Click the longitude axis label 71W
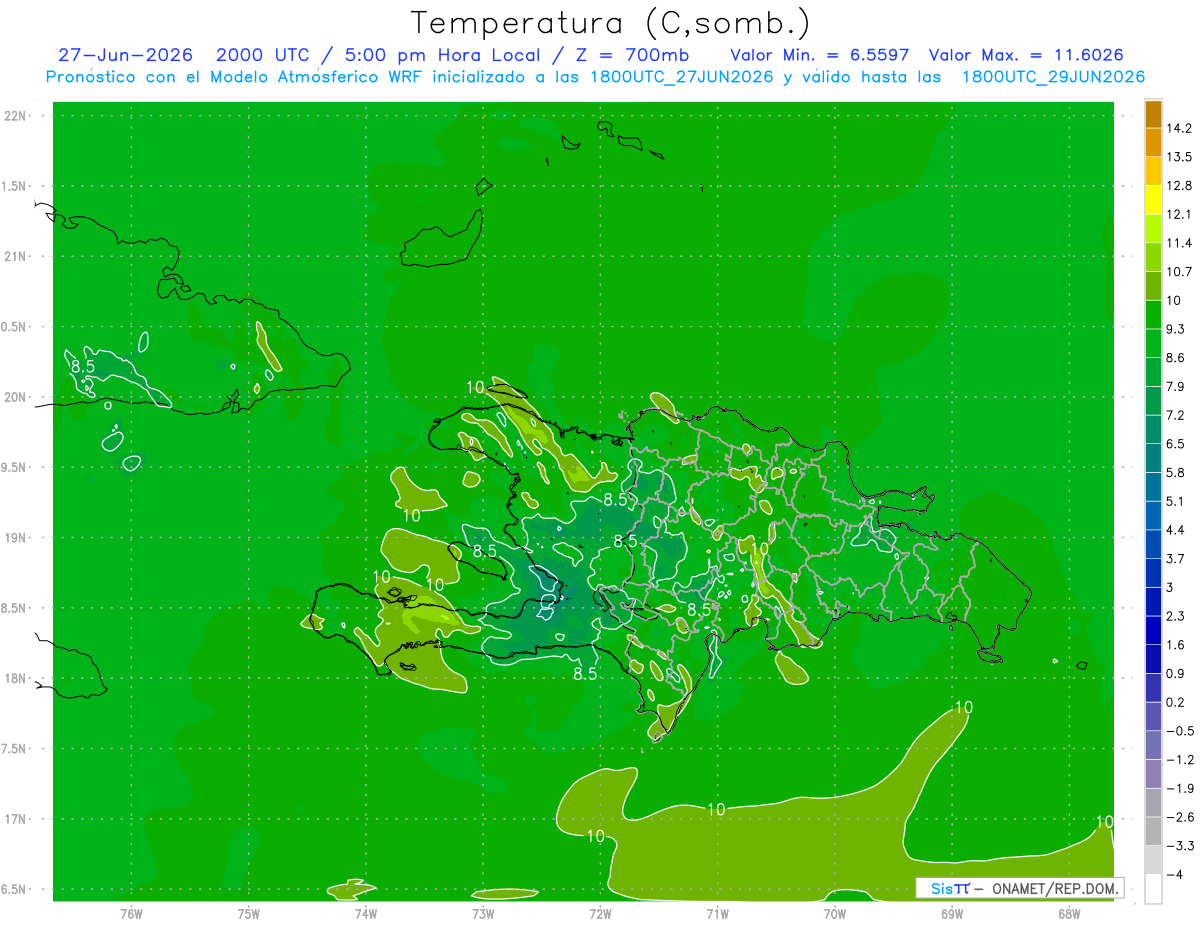The image size is (1200, 927). coord(717,913)
